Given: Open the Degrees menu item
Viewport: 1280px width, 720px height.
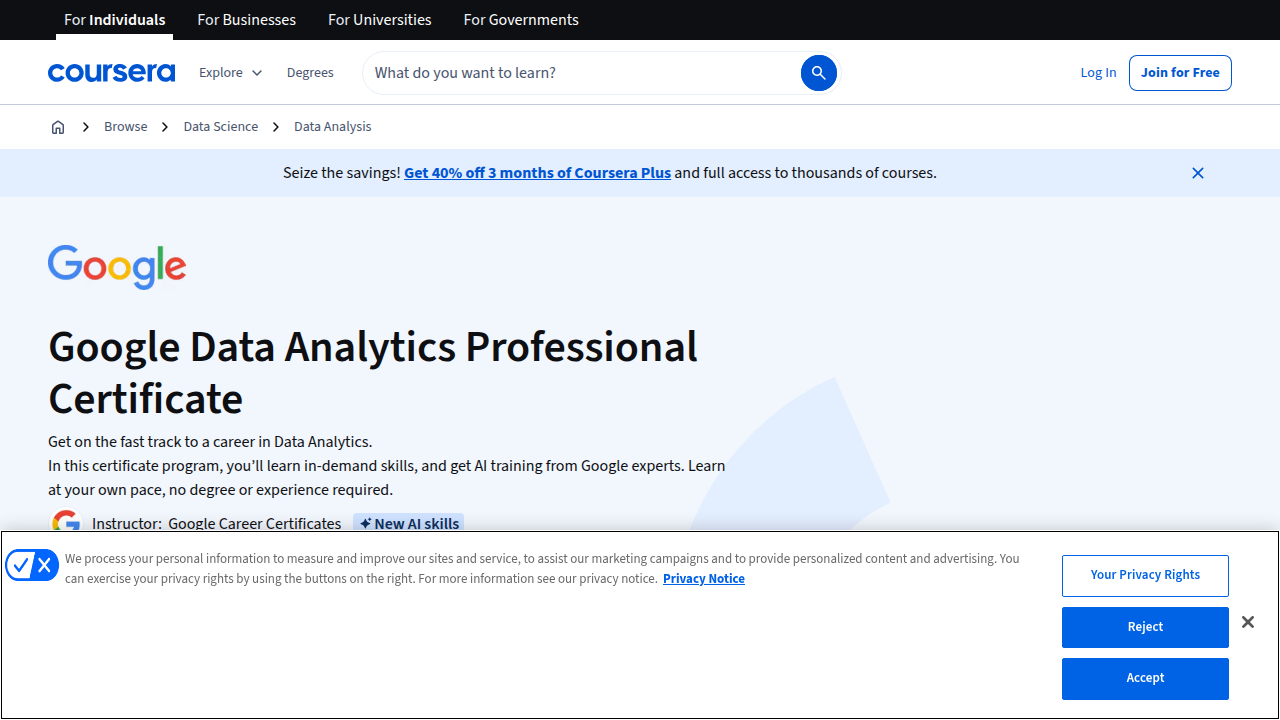Looking at the screenshot, I should point(310,73).
